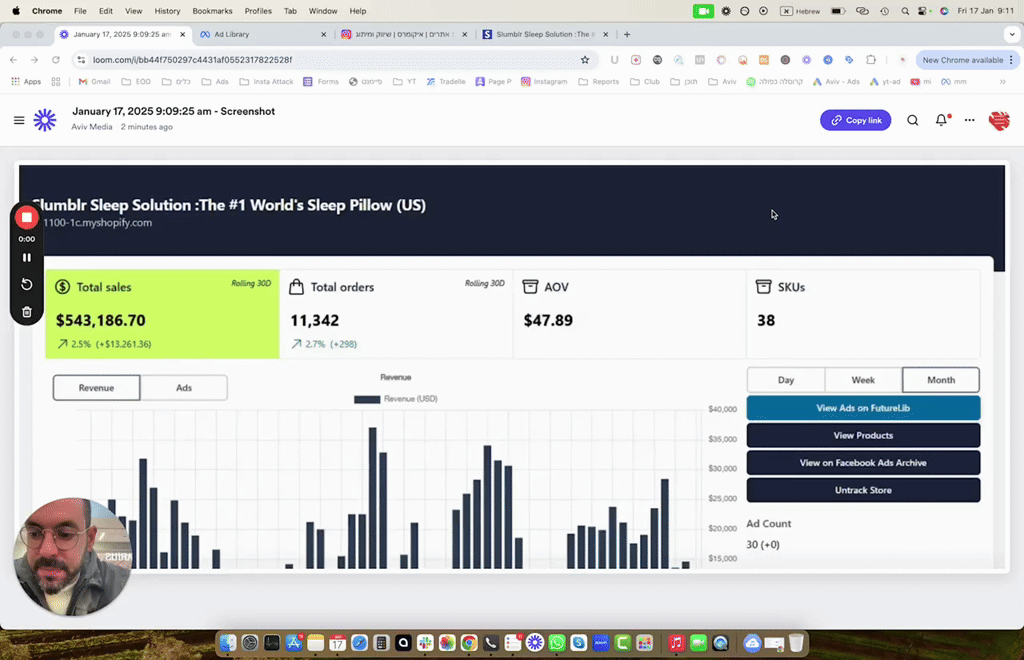
Task: Open the user profile avatar
Action: click(999, 120)
